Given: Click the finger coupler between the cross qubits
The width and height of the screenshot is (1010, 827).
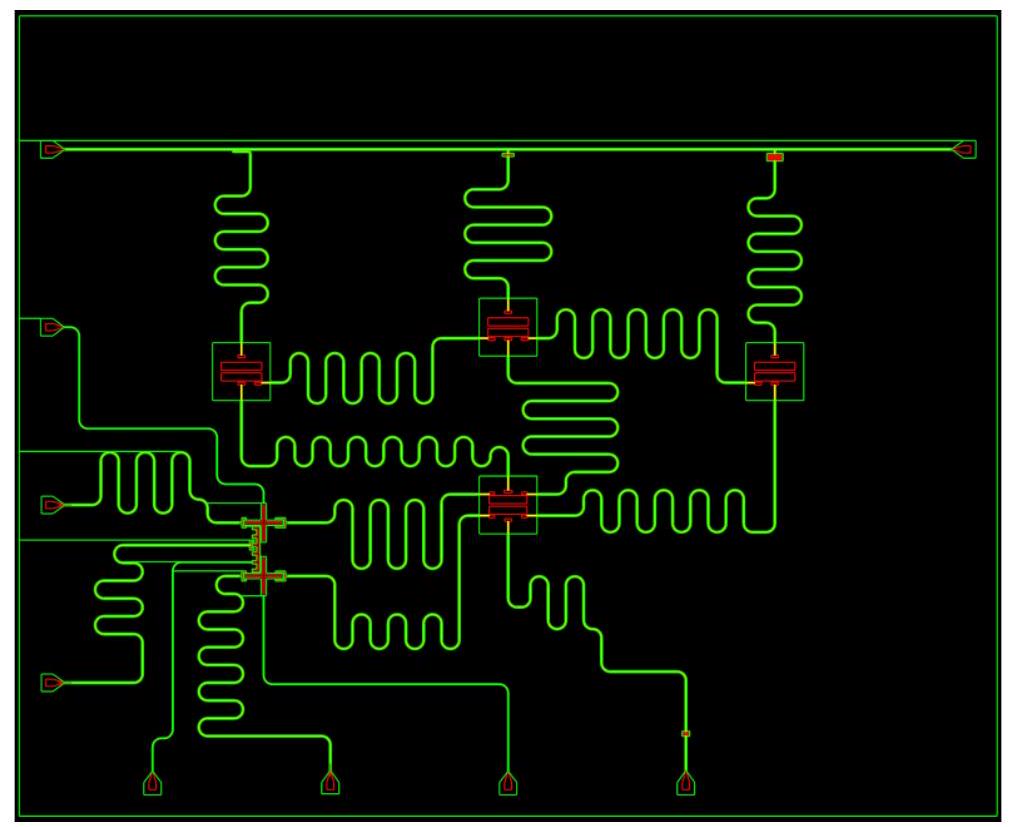Looking at the screenshot, I should pos(256,548).
